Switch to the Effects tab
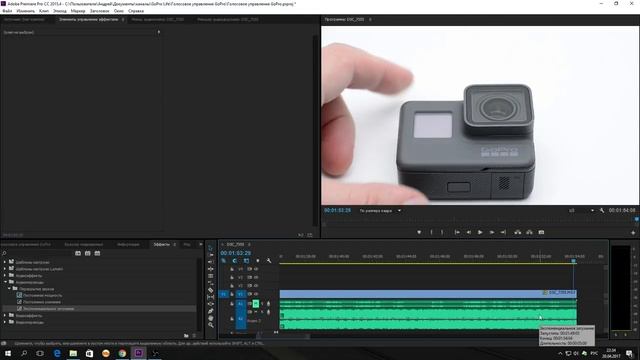 (x=161, y=244)
